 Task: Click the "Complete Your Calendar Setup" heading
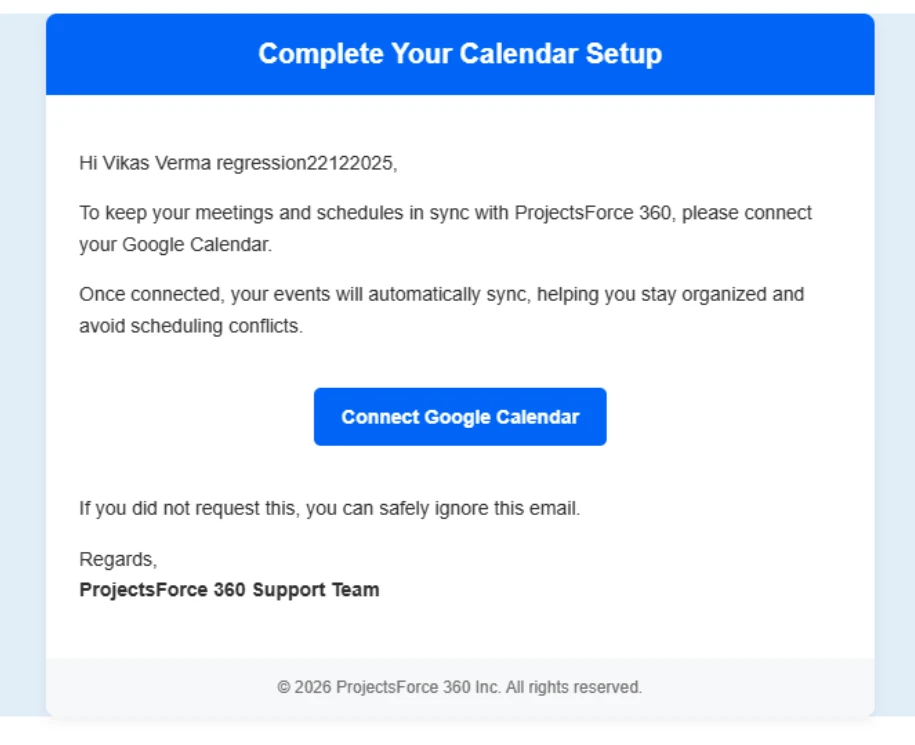pos(460,54)
